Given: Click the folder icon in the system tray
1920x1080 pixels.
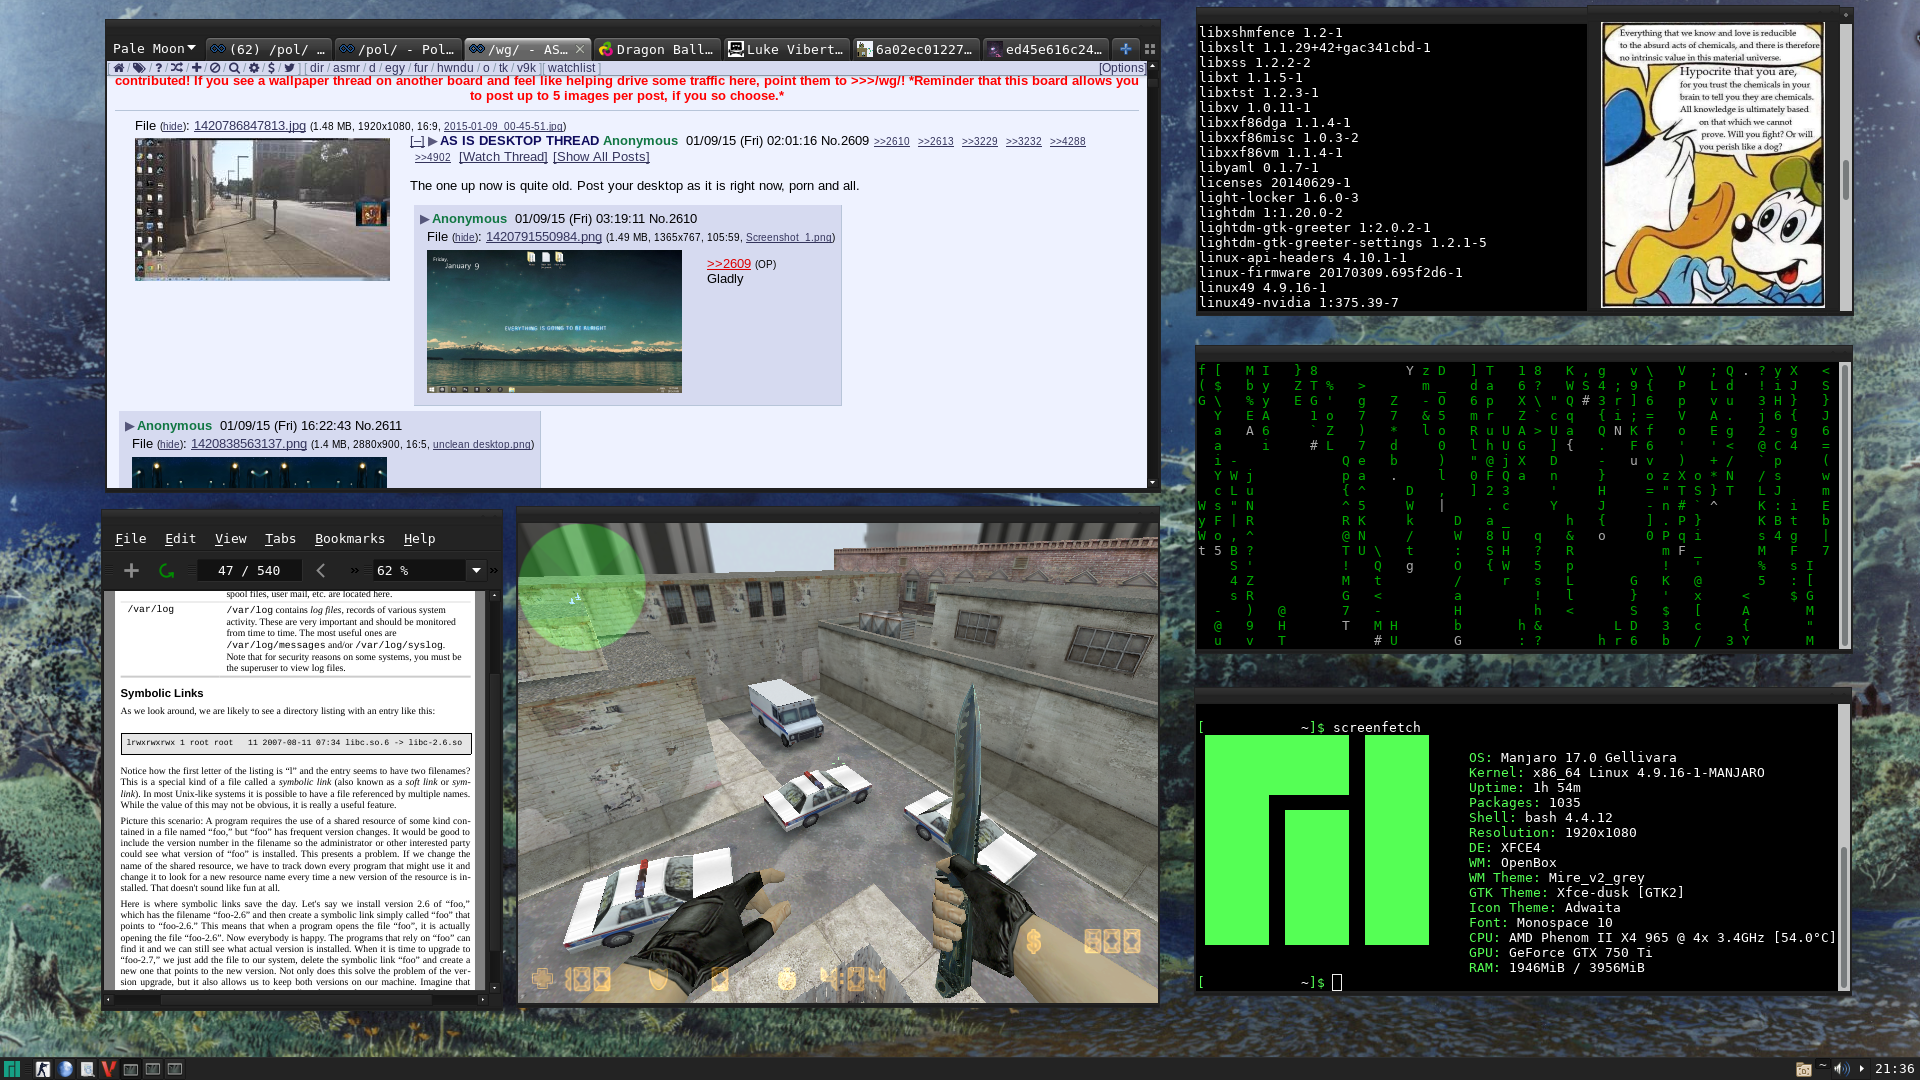Looking at the screenshot, I should 1804,1069.
